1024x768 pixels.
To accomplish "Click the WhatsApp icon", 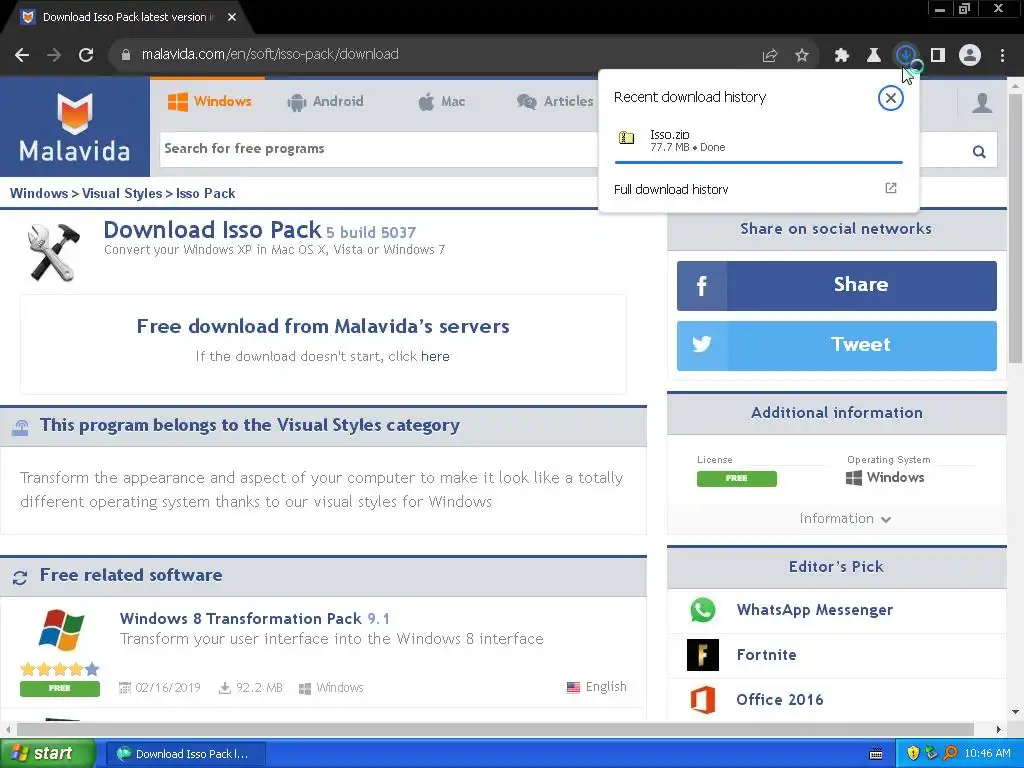I will [x=703, y=610].
